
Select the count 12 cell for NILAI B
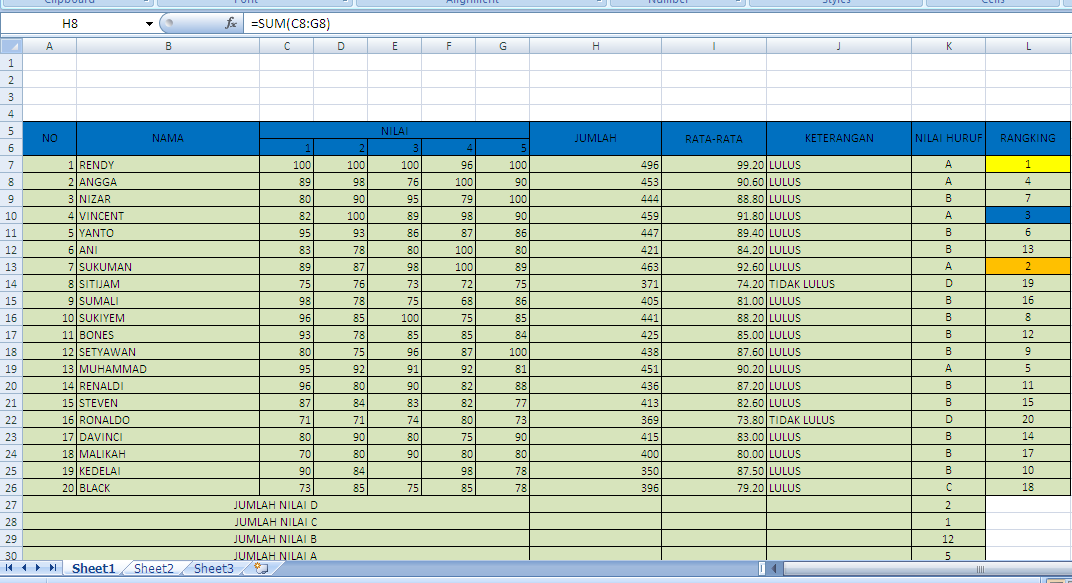[x=948, y=539]
